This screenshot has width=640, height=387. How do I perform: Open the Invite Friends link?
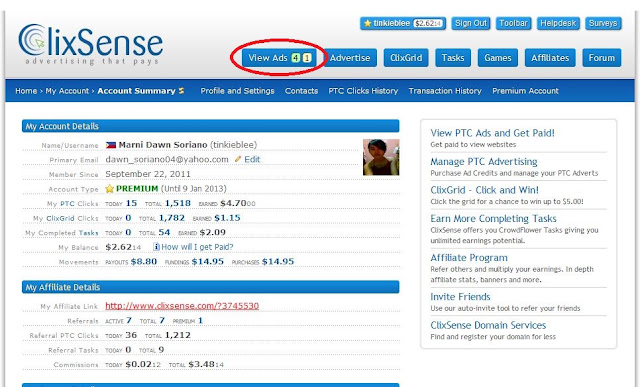point(460,297)
